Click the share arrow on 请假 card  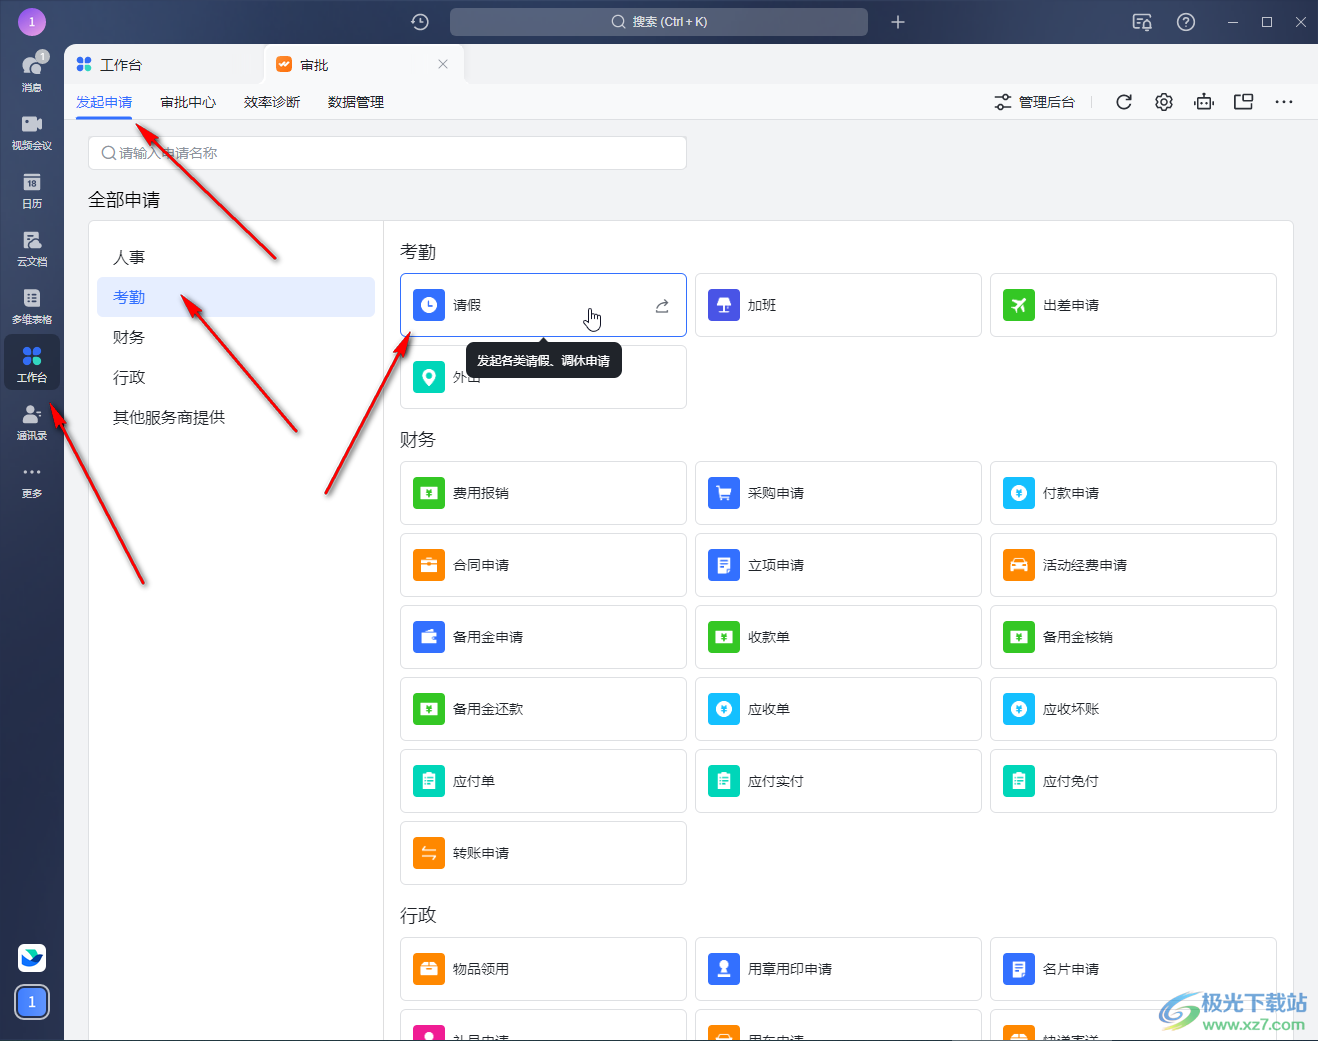click(x=662, y=306)
